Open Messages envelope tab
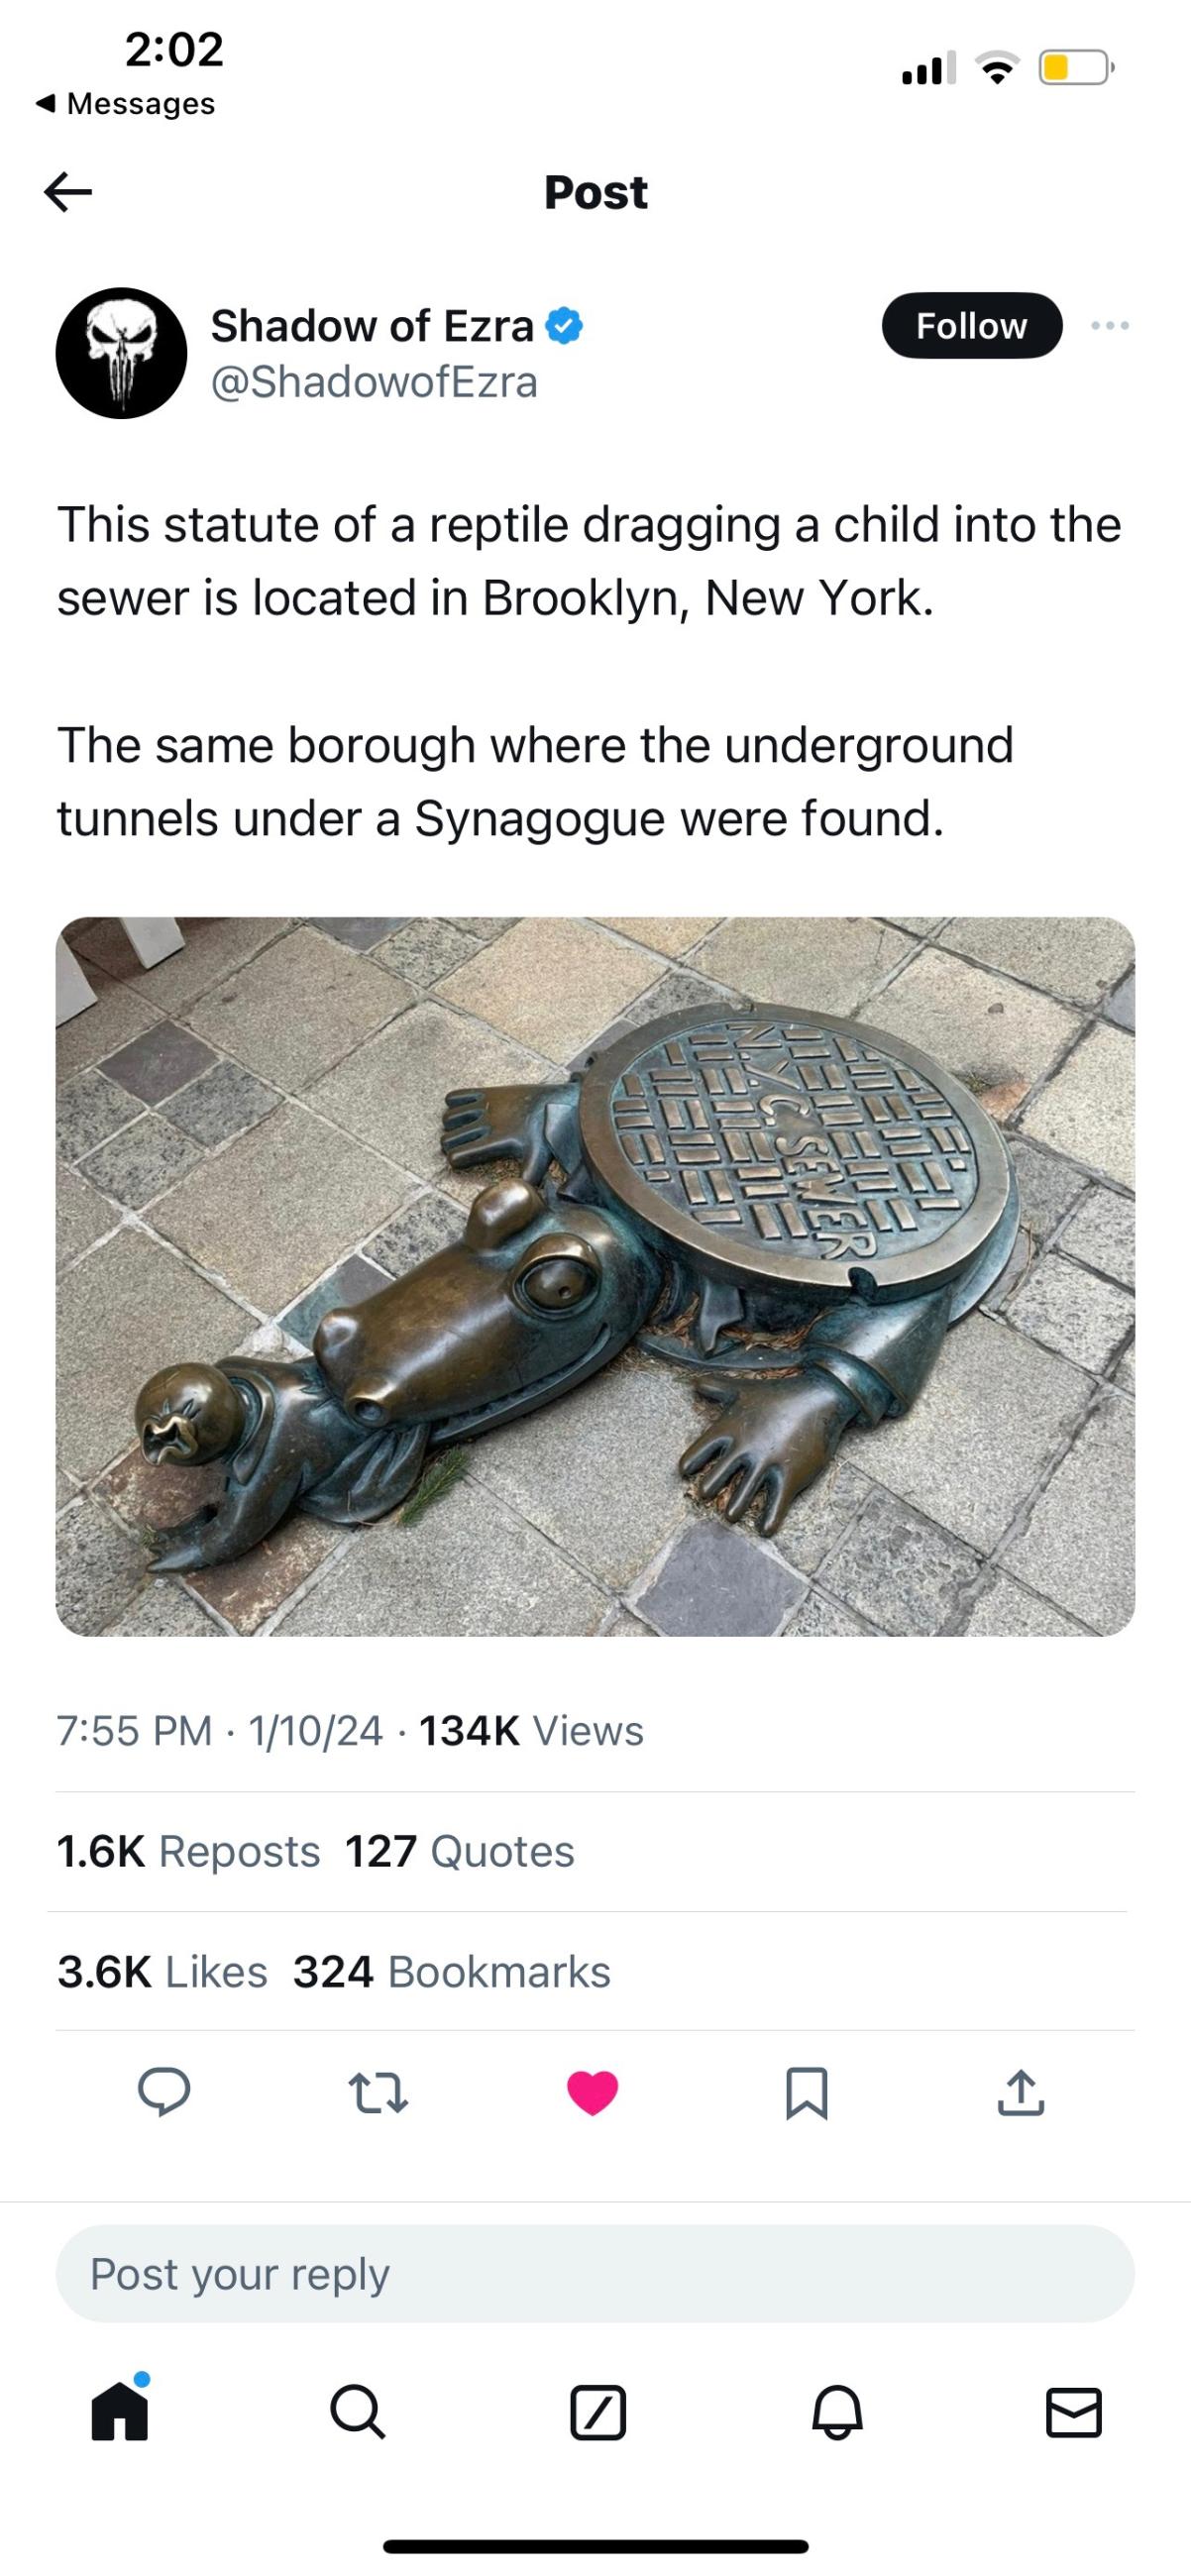 [1073, 2412]
